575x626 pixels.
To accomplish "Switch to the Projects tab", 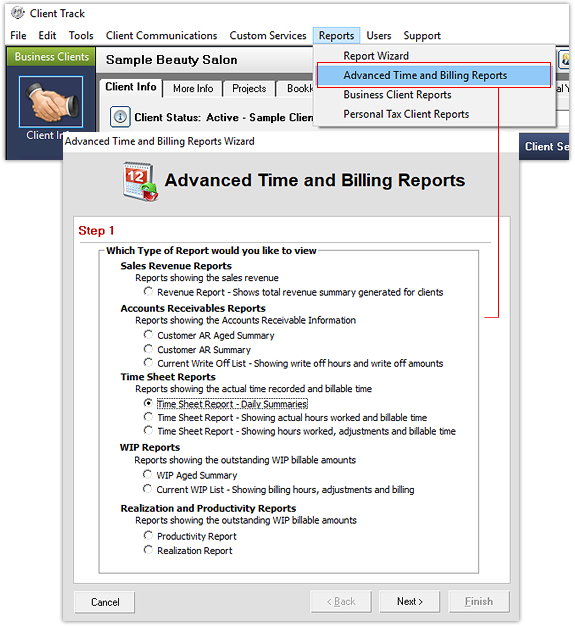I will (249, 89).
